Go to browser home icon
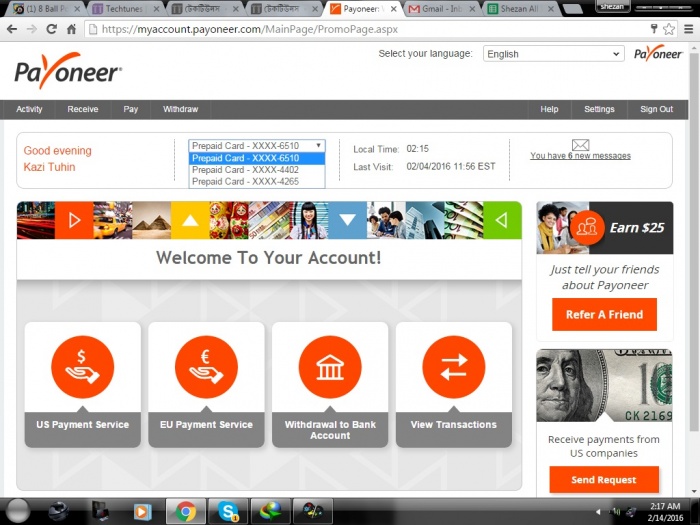Screen dimensions: 700x525 pos(71,29)
